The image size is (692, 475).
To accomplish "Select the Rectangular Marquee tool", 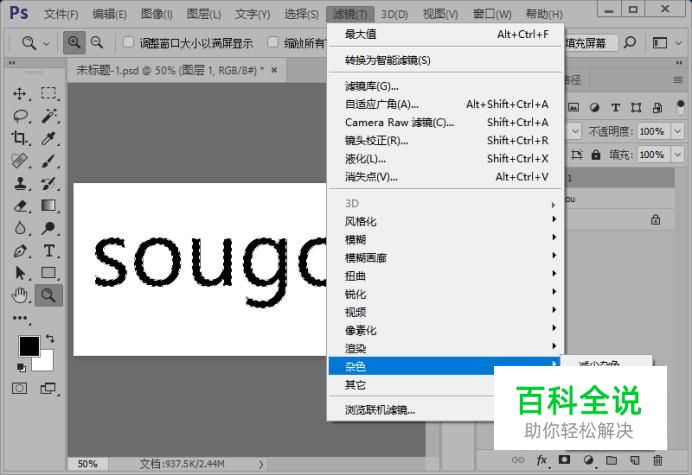I will [49, 94].
